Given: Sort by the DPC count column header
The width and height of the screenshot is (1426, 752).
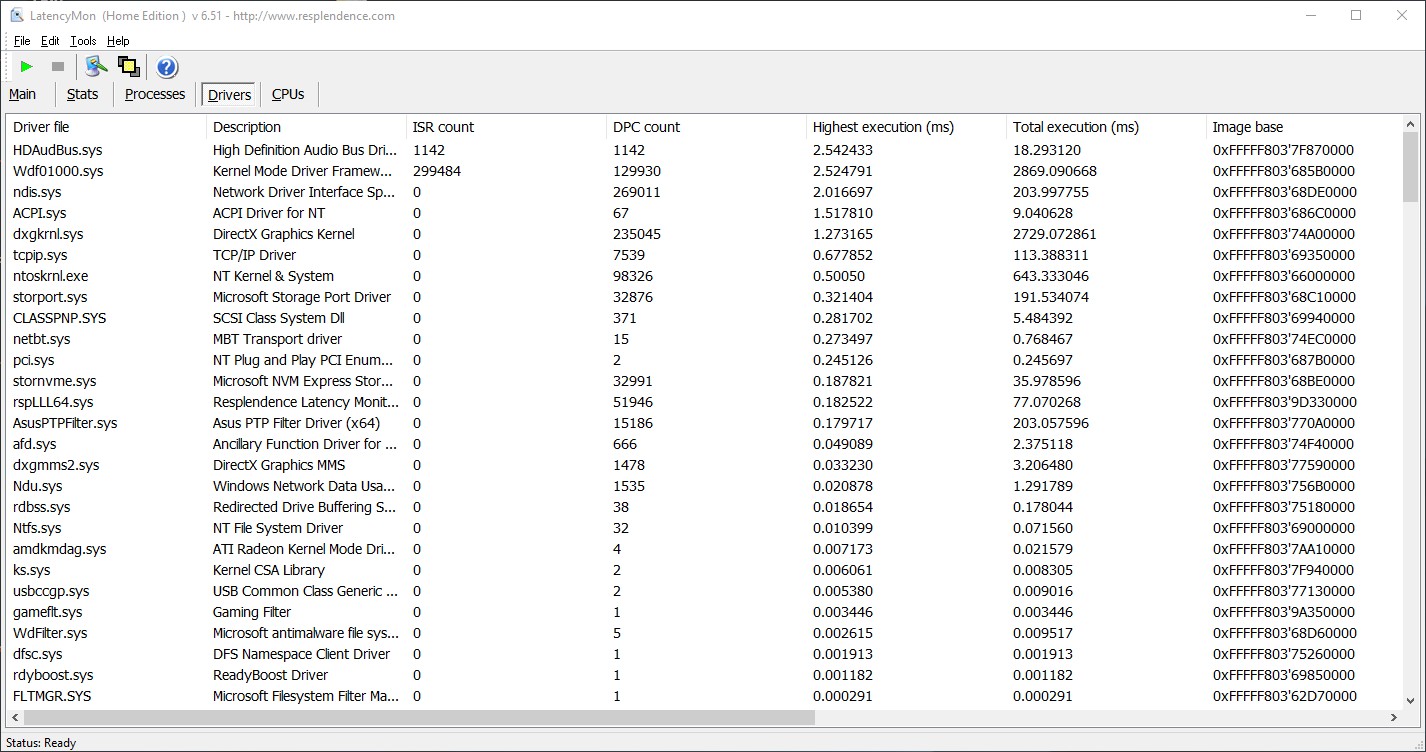Looking at the screenshot, I should (706, 127).
